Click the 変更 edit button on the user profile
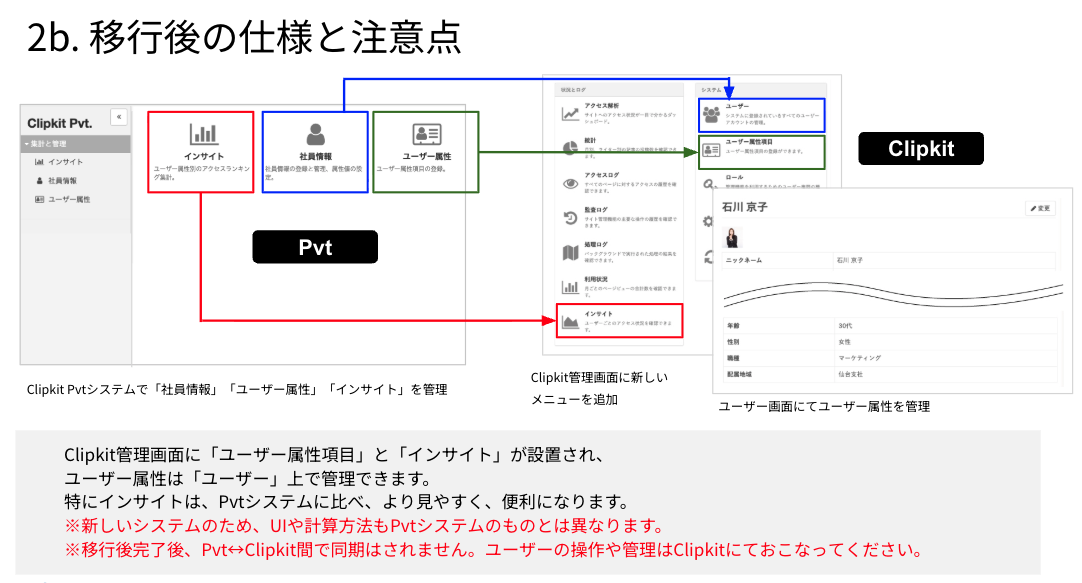1082x583 pixels. [1040, 209]
